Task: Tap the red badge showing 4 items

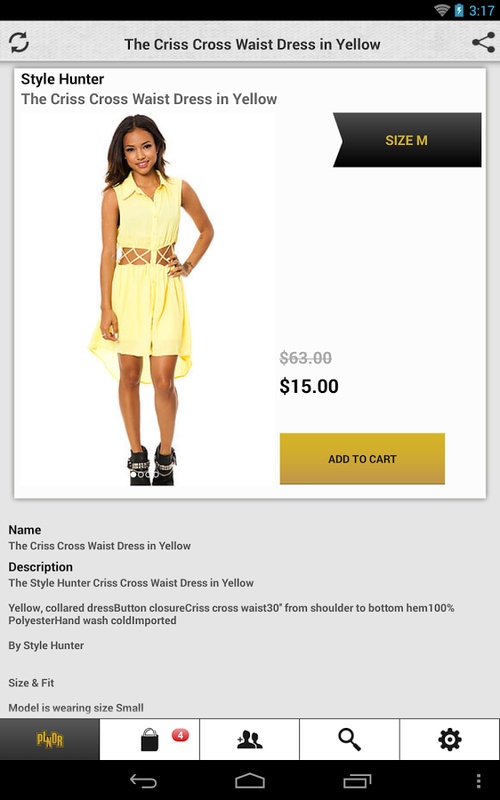Action: pyautogui.click(x=180, y=735)
